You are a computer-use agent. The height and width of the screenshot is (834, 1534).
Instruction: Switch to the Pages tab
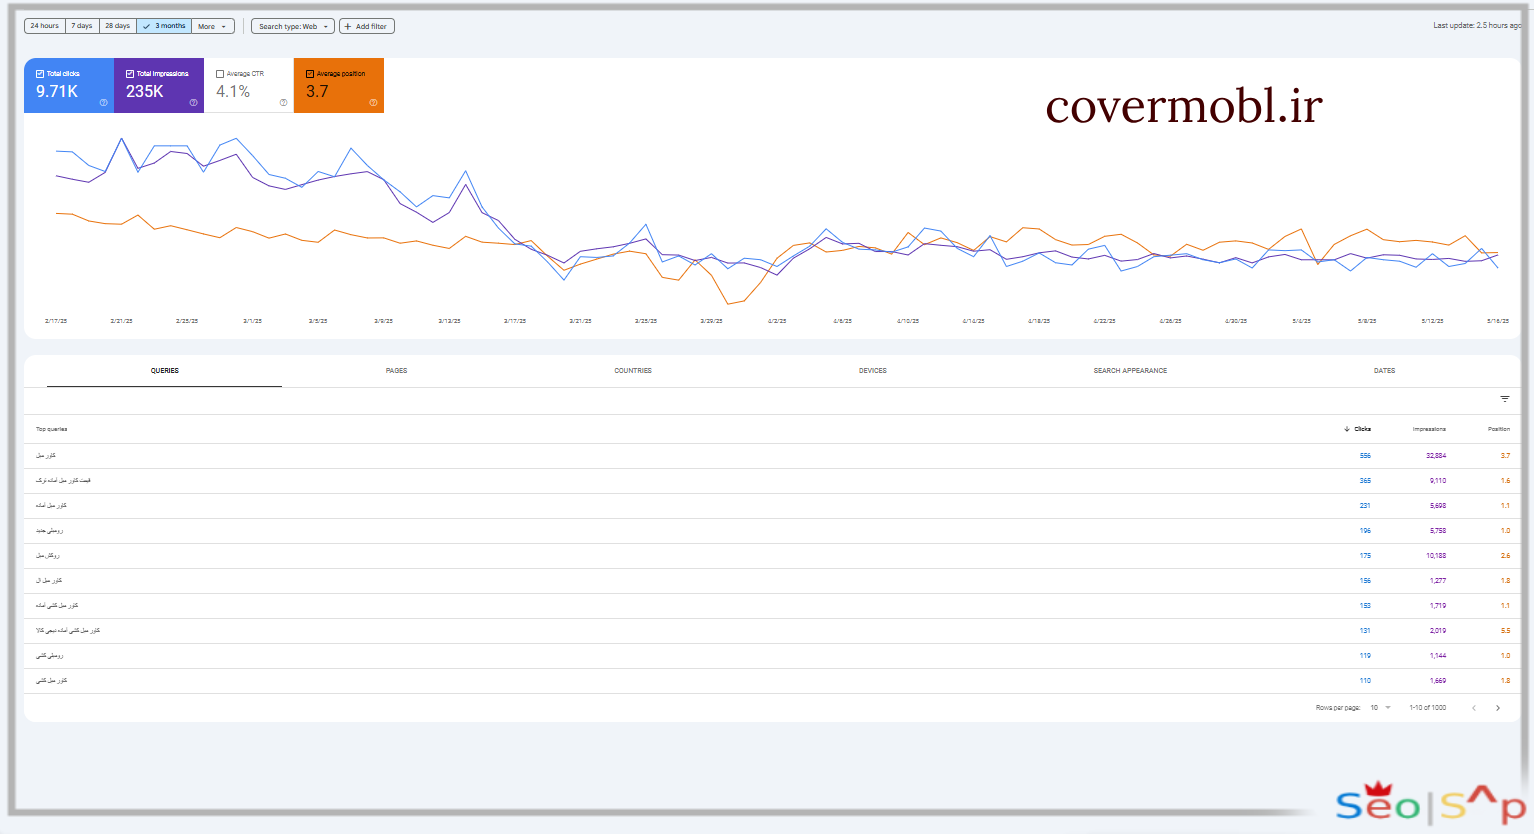(x=396, y=371)
